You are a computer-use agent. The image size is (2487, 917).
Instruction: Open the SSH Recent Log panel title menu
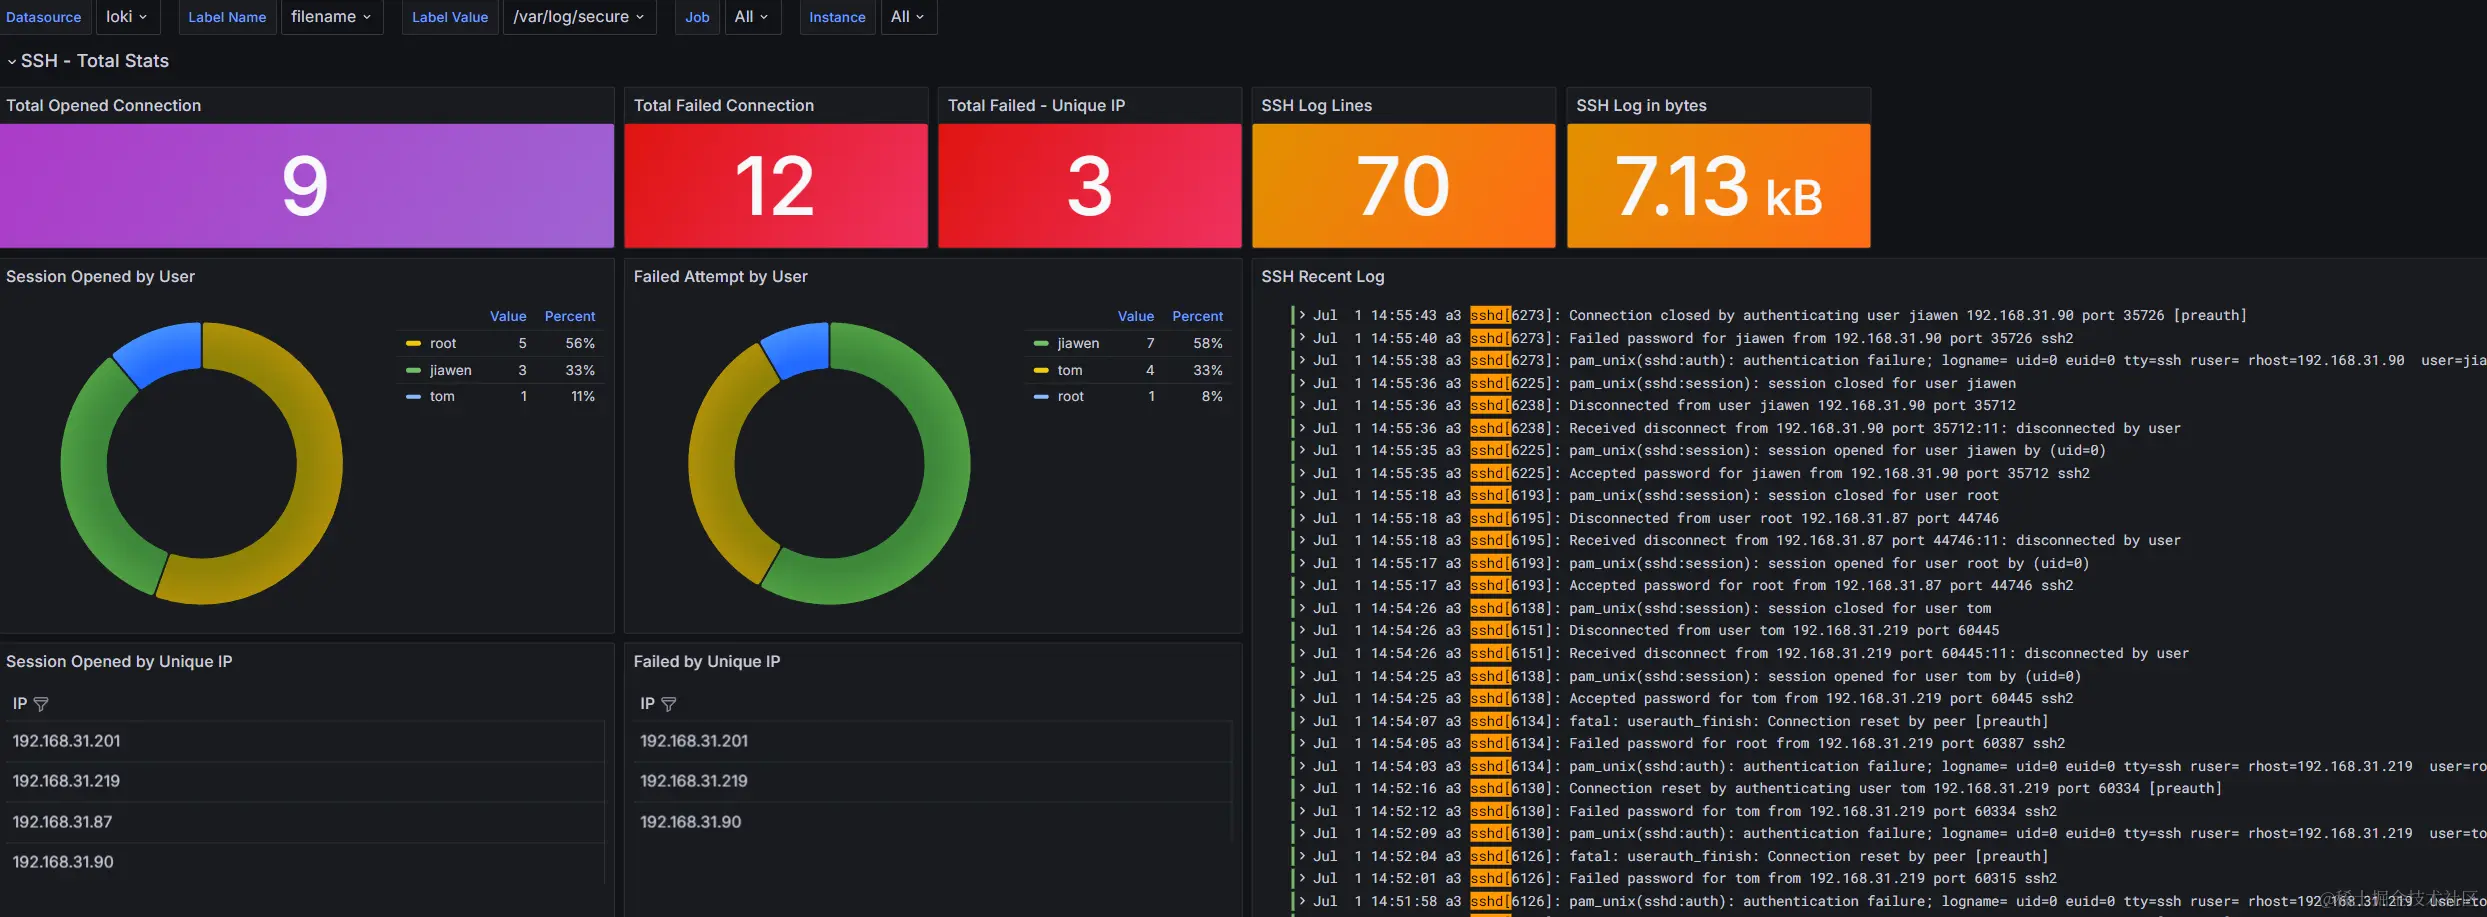click(1323, 276)
